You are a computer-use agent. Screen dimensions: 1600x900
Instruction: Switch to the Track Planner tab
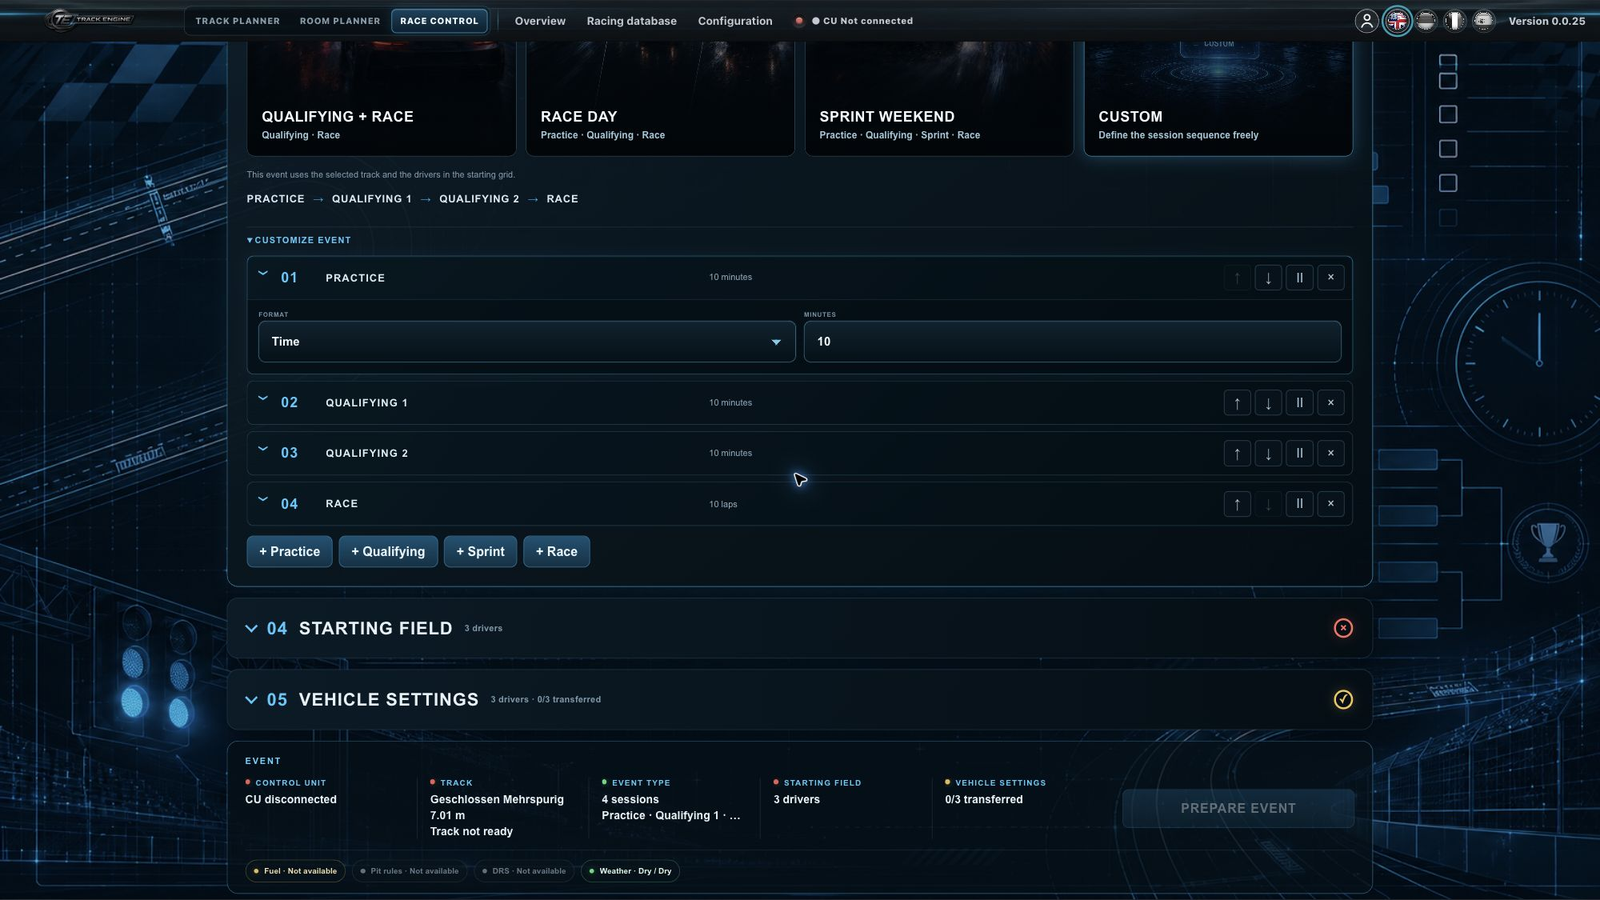[x=237, y=21]
